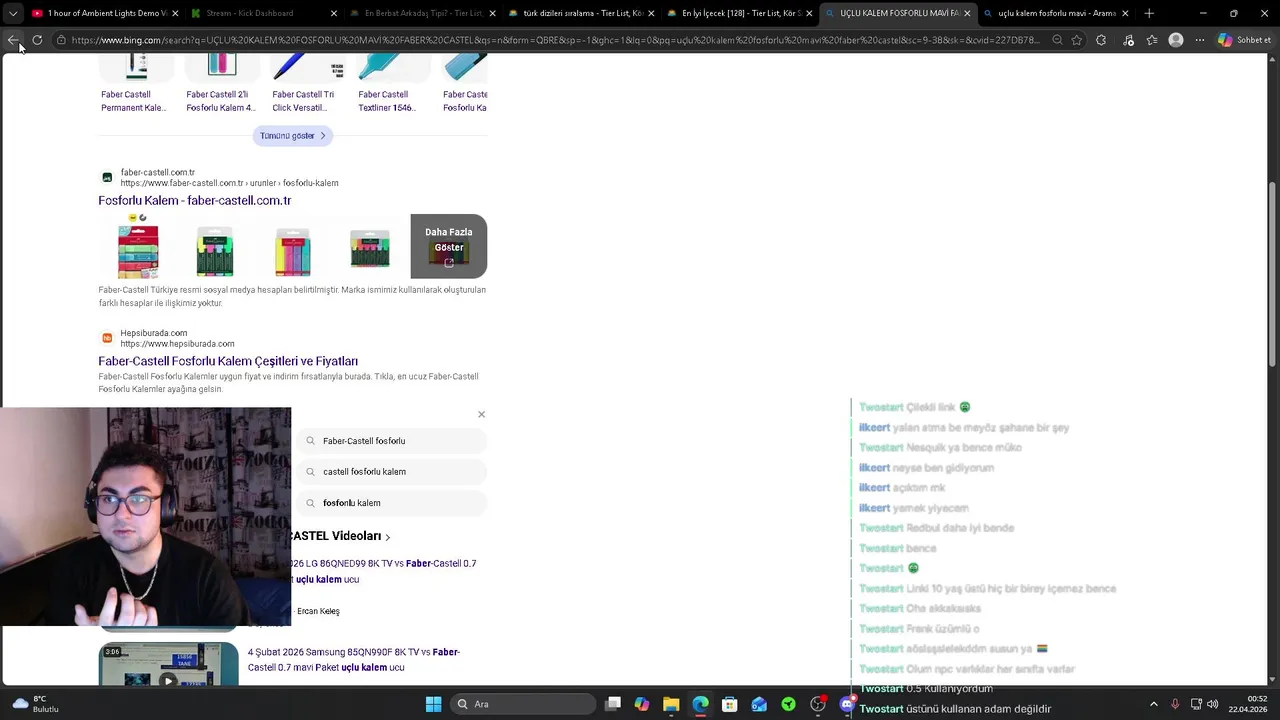This screenshot has height=720, width=1280.
Task: Switch to the En Berbat Arkadaş Tipi tab
Action: (x=424, y=13)
